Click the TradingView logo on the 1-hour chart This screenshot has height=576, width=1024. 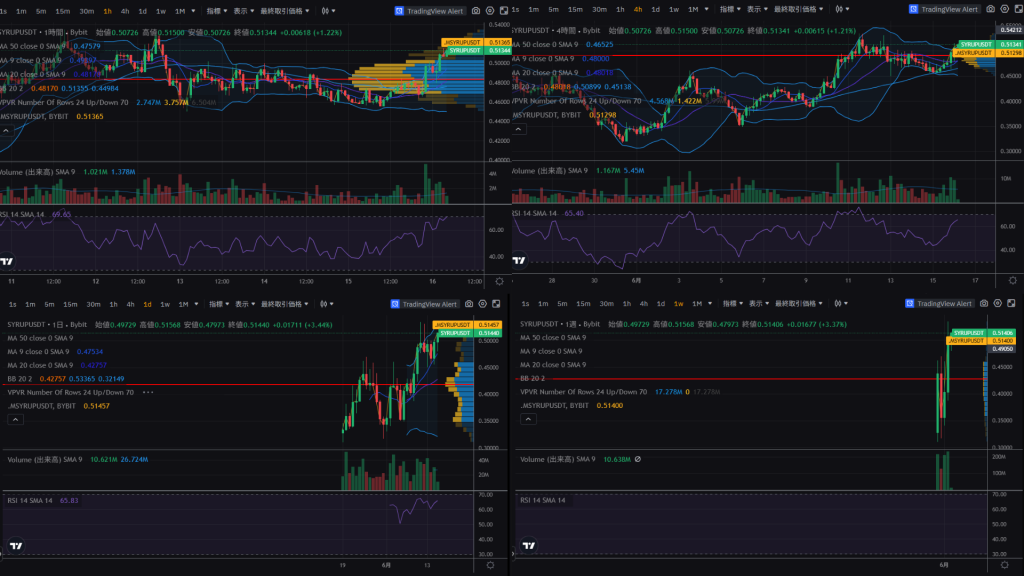pos(7,261)
